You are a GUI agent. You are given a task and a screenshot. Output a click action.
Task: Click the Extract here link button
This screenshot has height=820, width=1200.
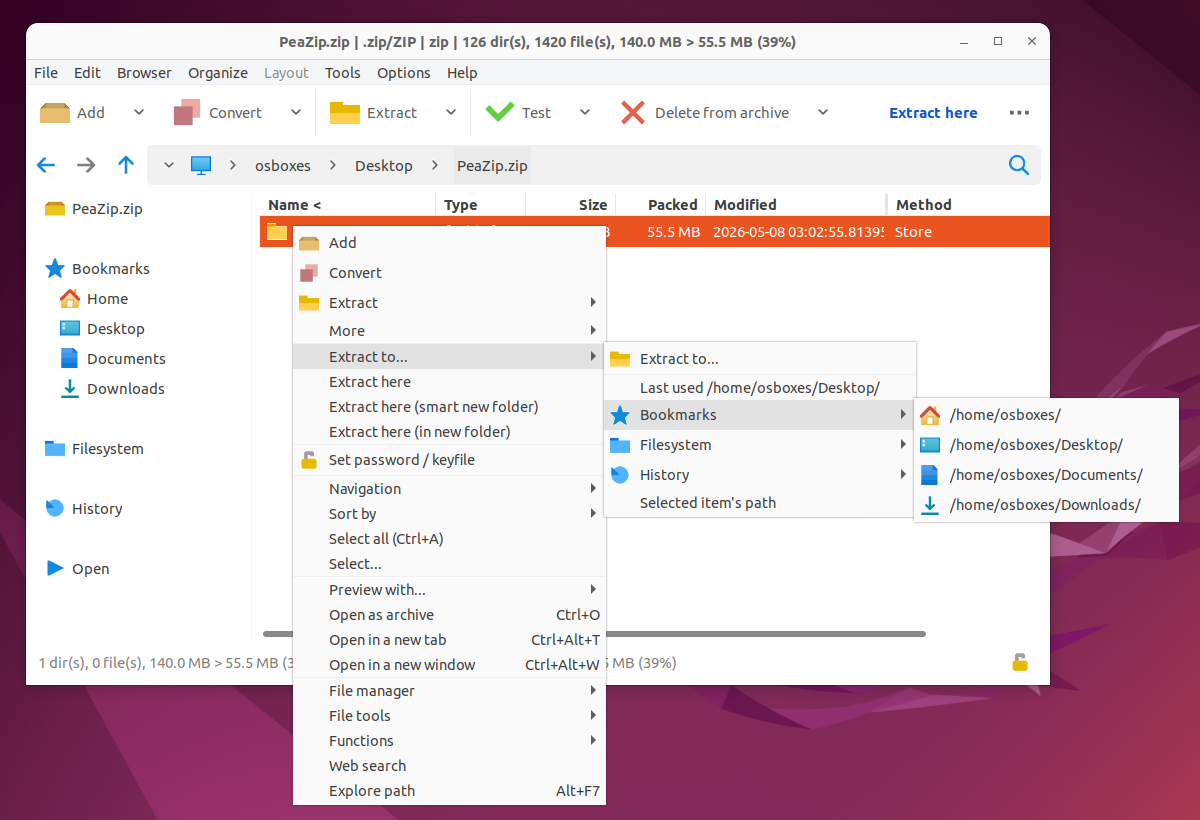[933, 113]
